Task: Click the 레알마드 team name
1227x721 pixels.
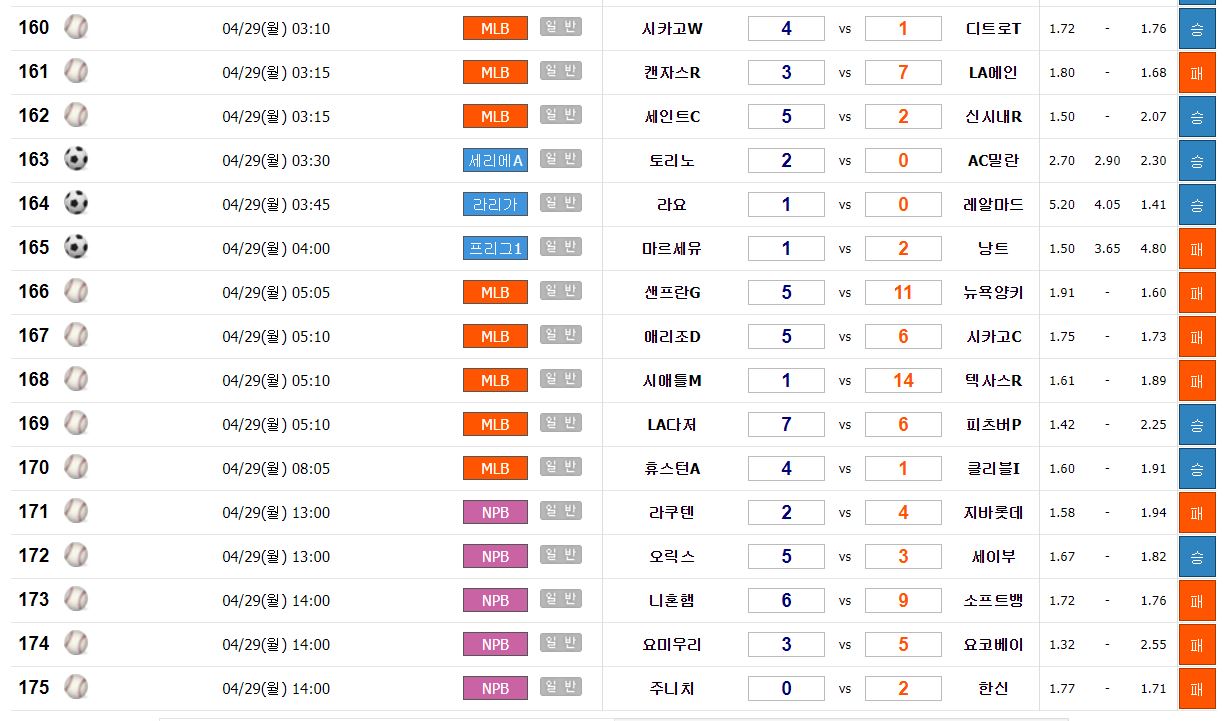Action: pos(994,205)
